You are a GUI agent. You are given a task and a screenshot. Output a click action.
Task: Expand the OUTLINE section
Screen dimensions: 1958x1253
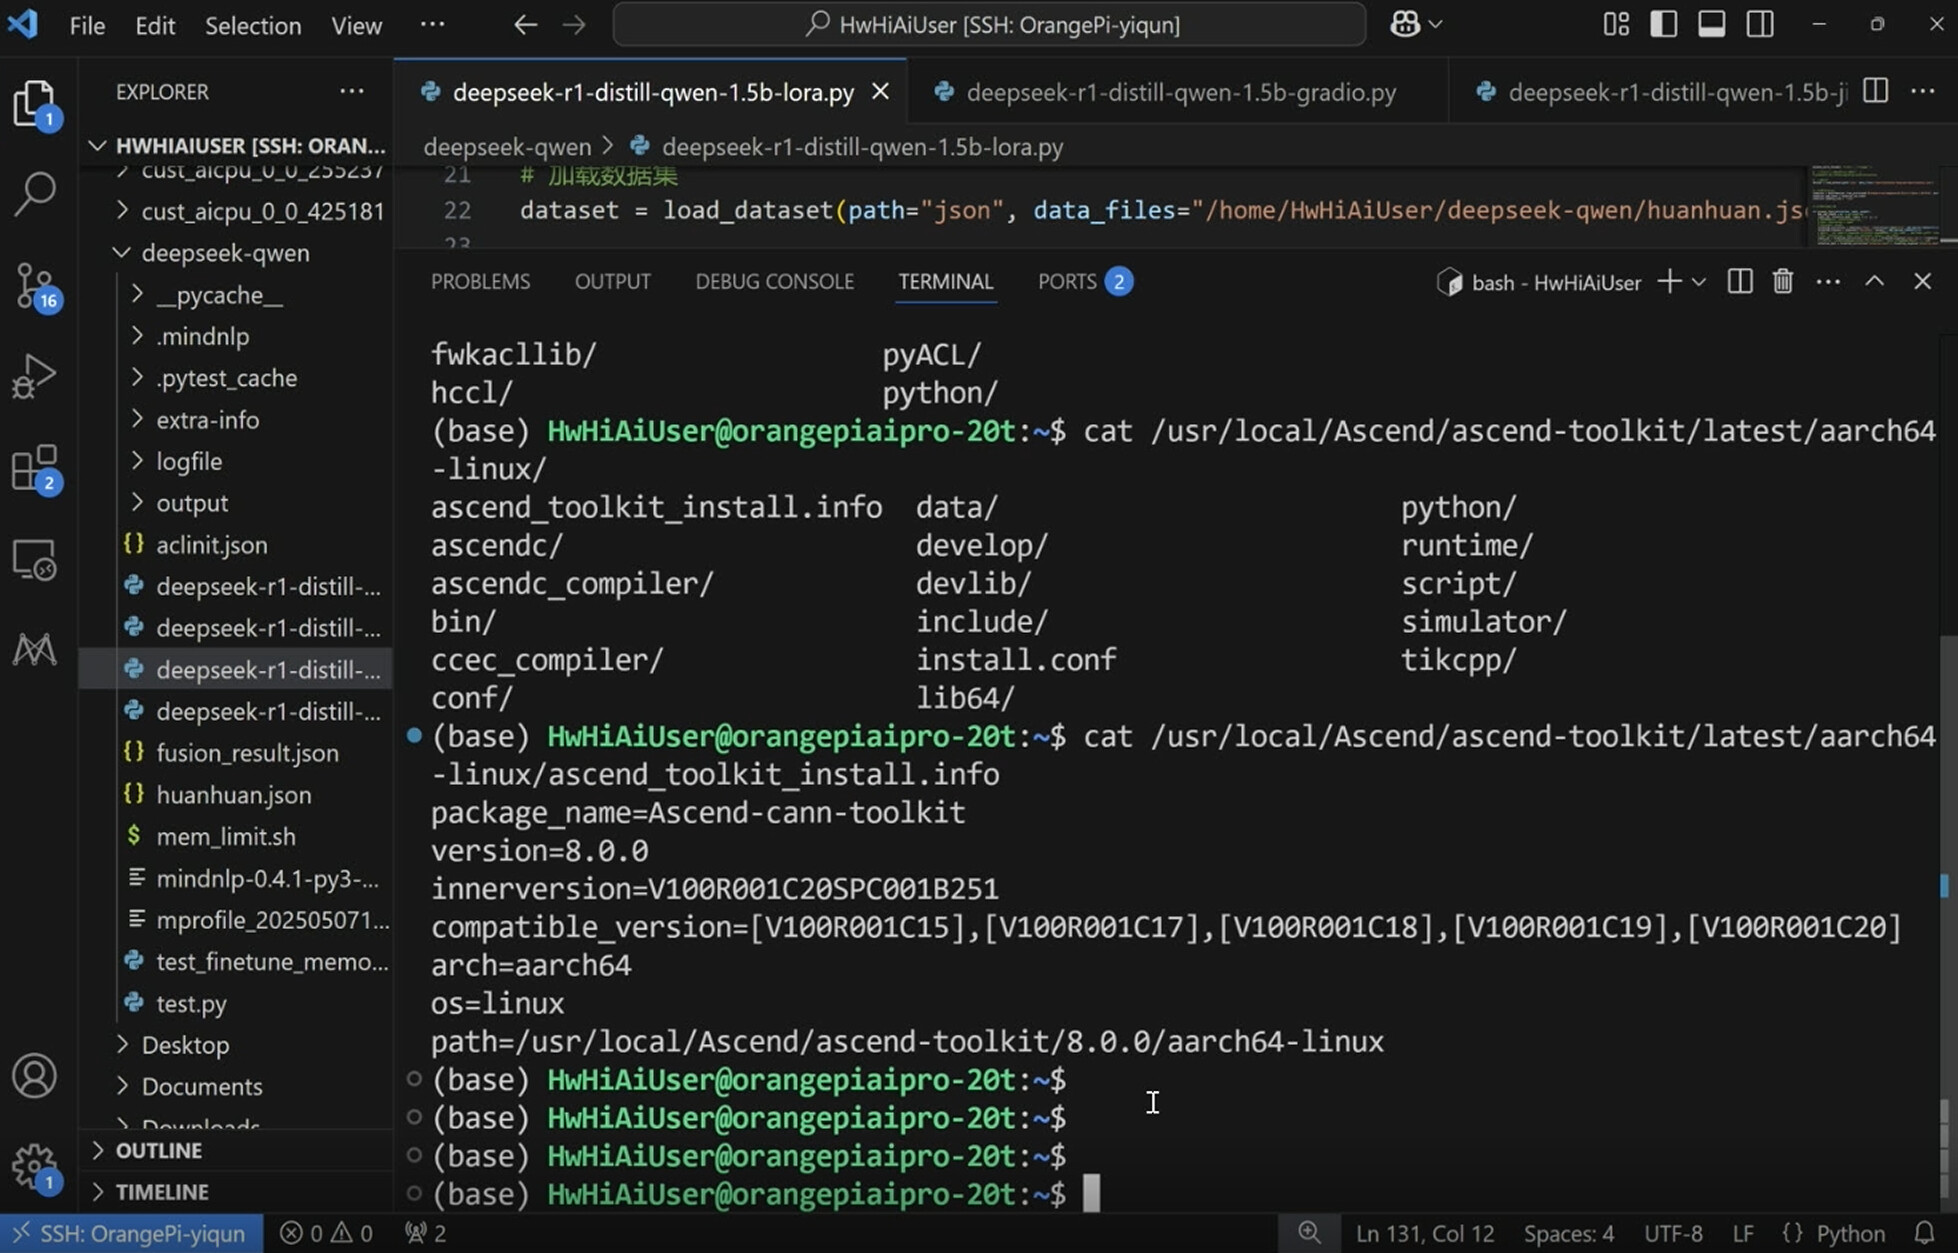point(158,1150)
